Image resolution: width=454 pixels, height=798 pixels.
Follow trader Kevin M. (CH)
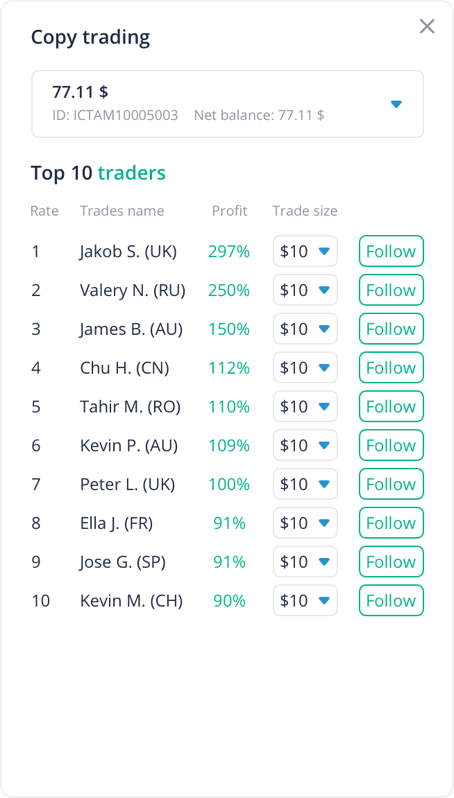pos(391,601)
